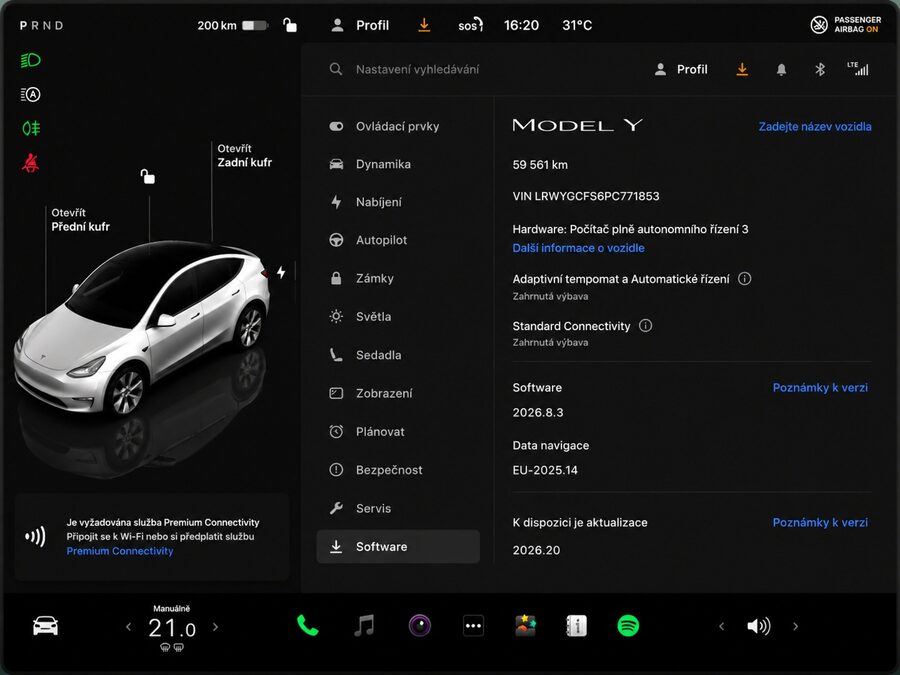Open the Přední kufr front trunk
The image size is (900, 675).
[80, 220]
